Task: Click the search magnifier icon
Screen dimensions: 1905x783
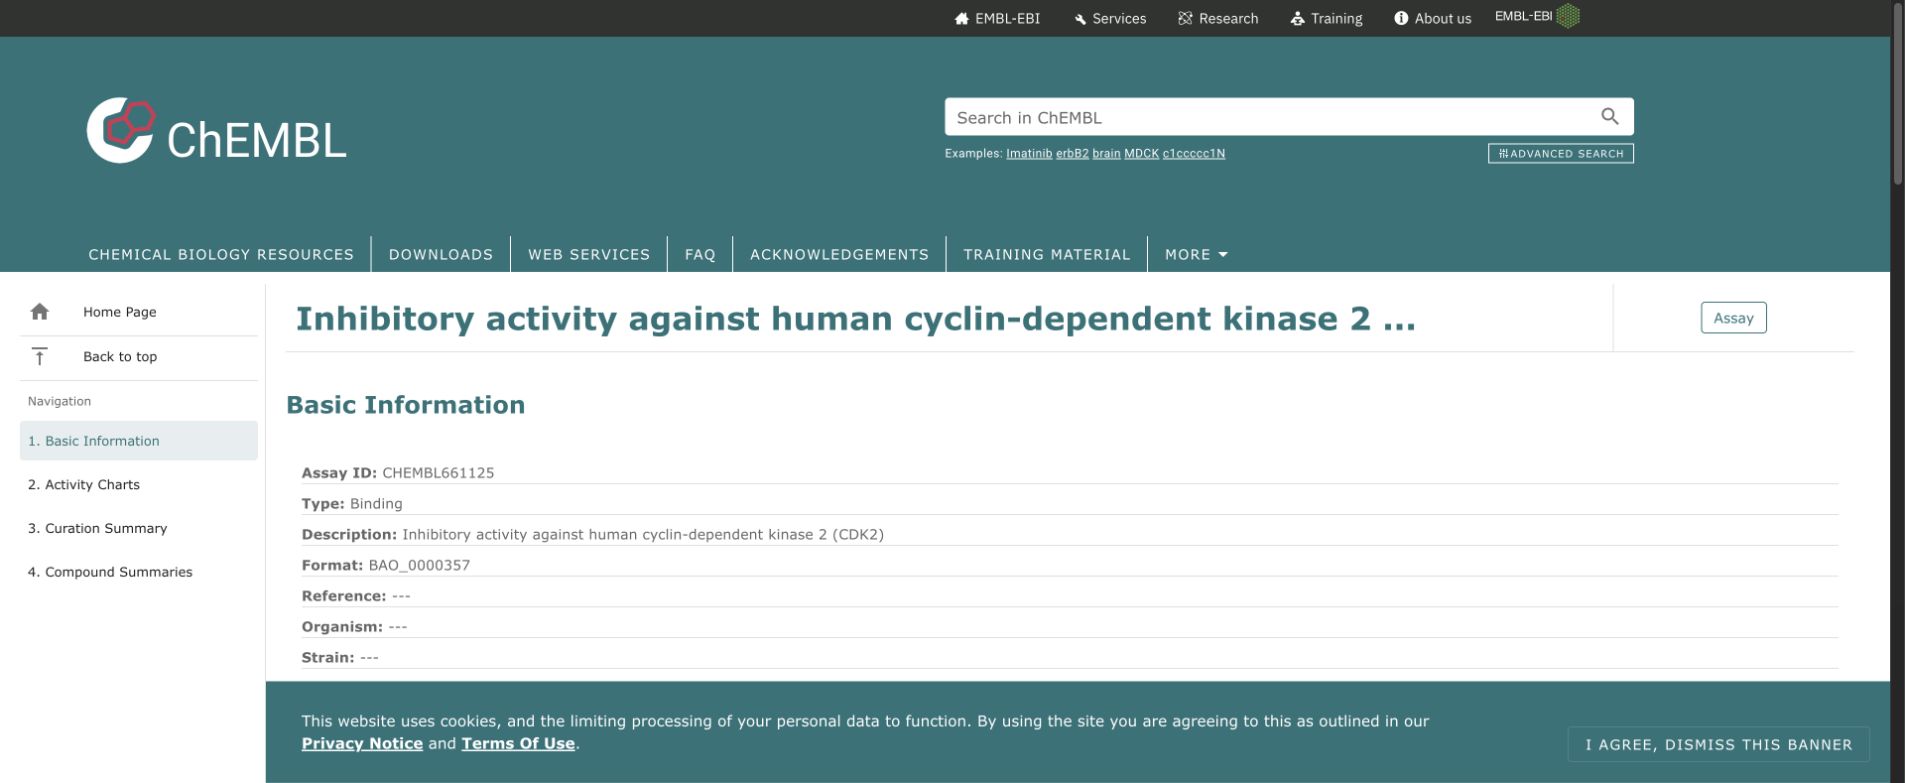Action: tap(1609, 117)
